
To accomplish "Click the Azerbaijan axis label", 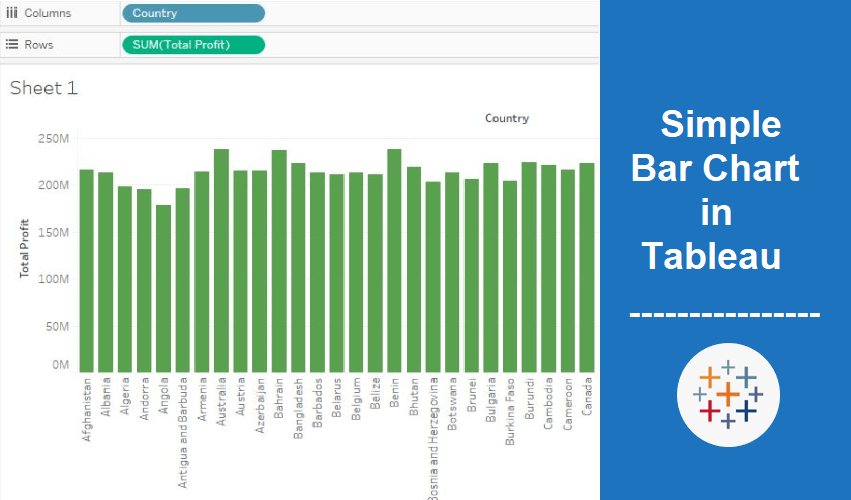I will 260,405.
